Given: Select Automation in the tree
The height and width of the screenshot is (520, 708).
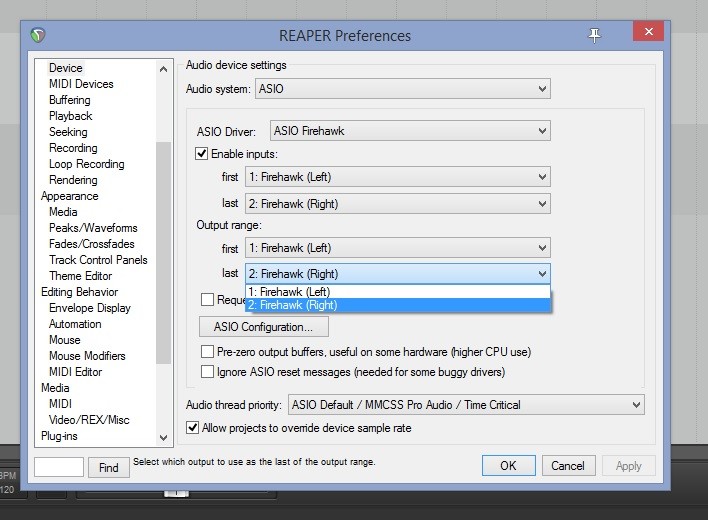Looking at the screenshot, I should point(75,324).
